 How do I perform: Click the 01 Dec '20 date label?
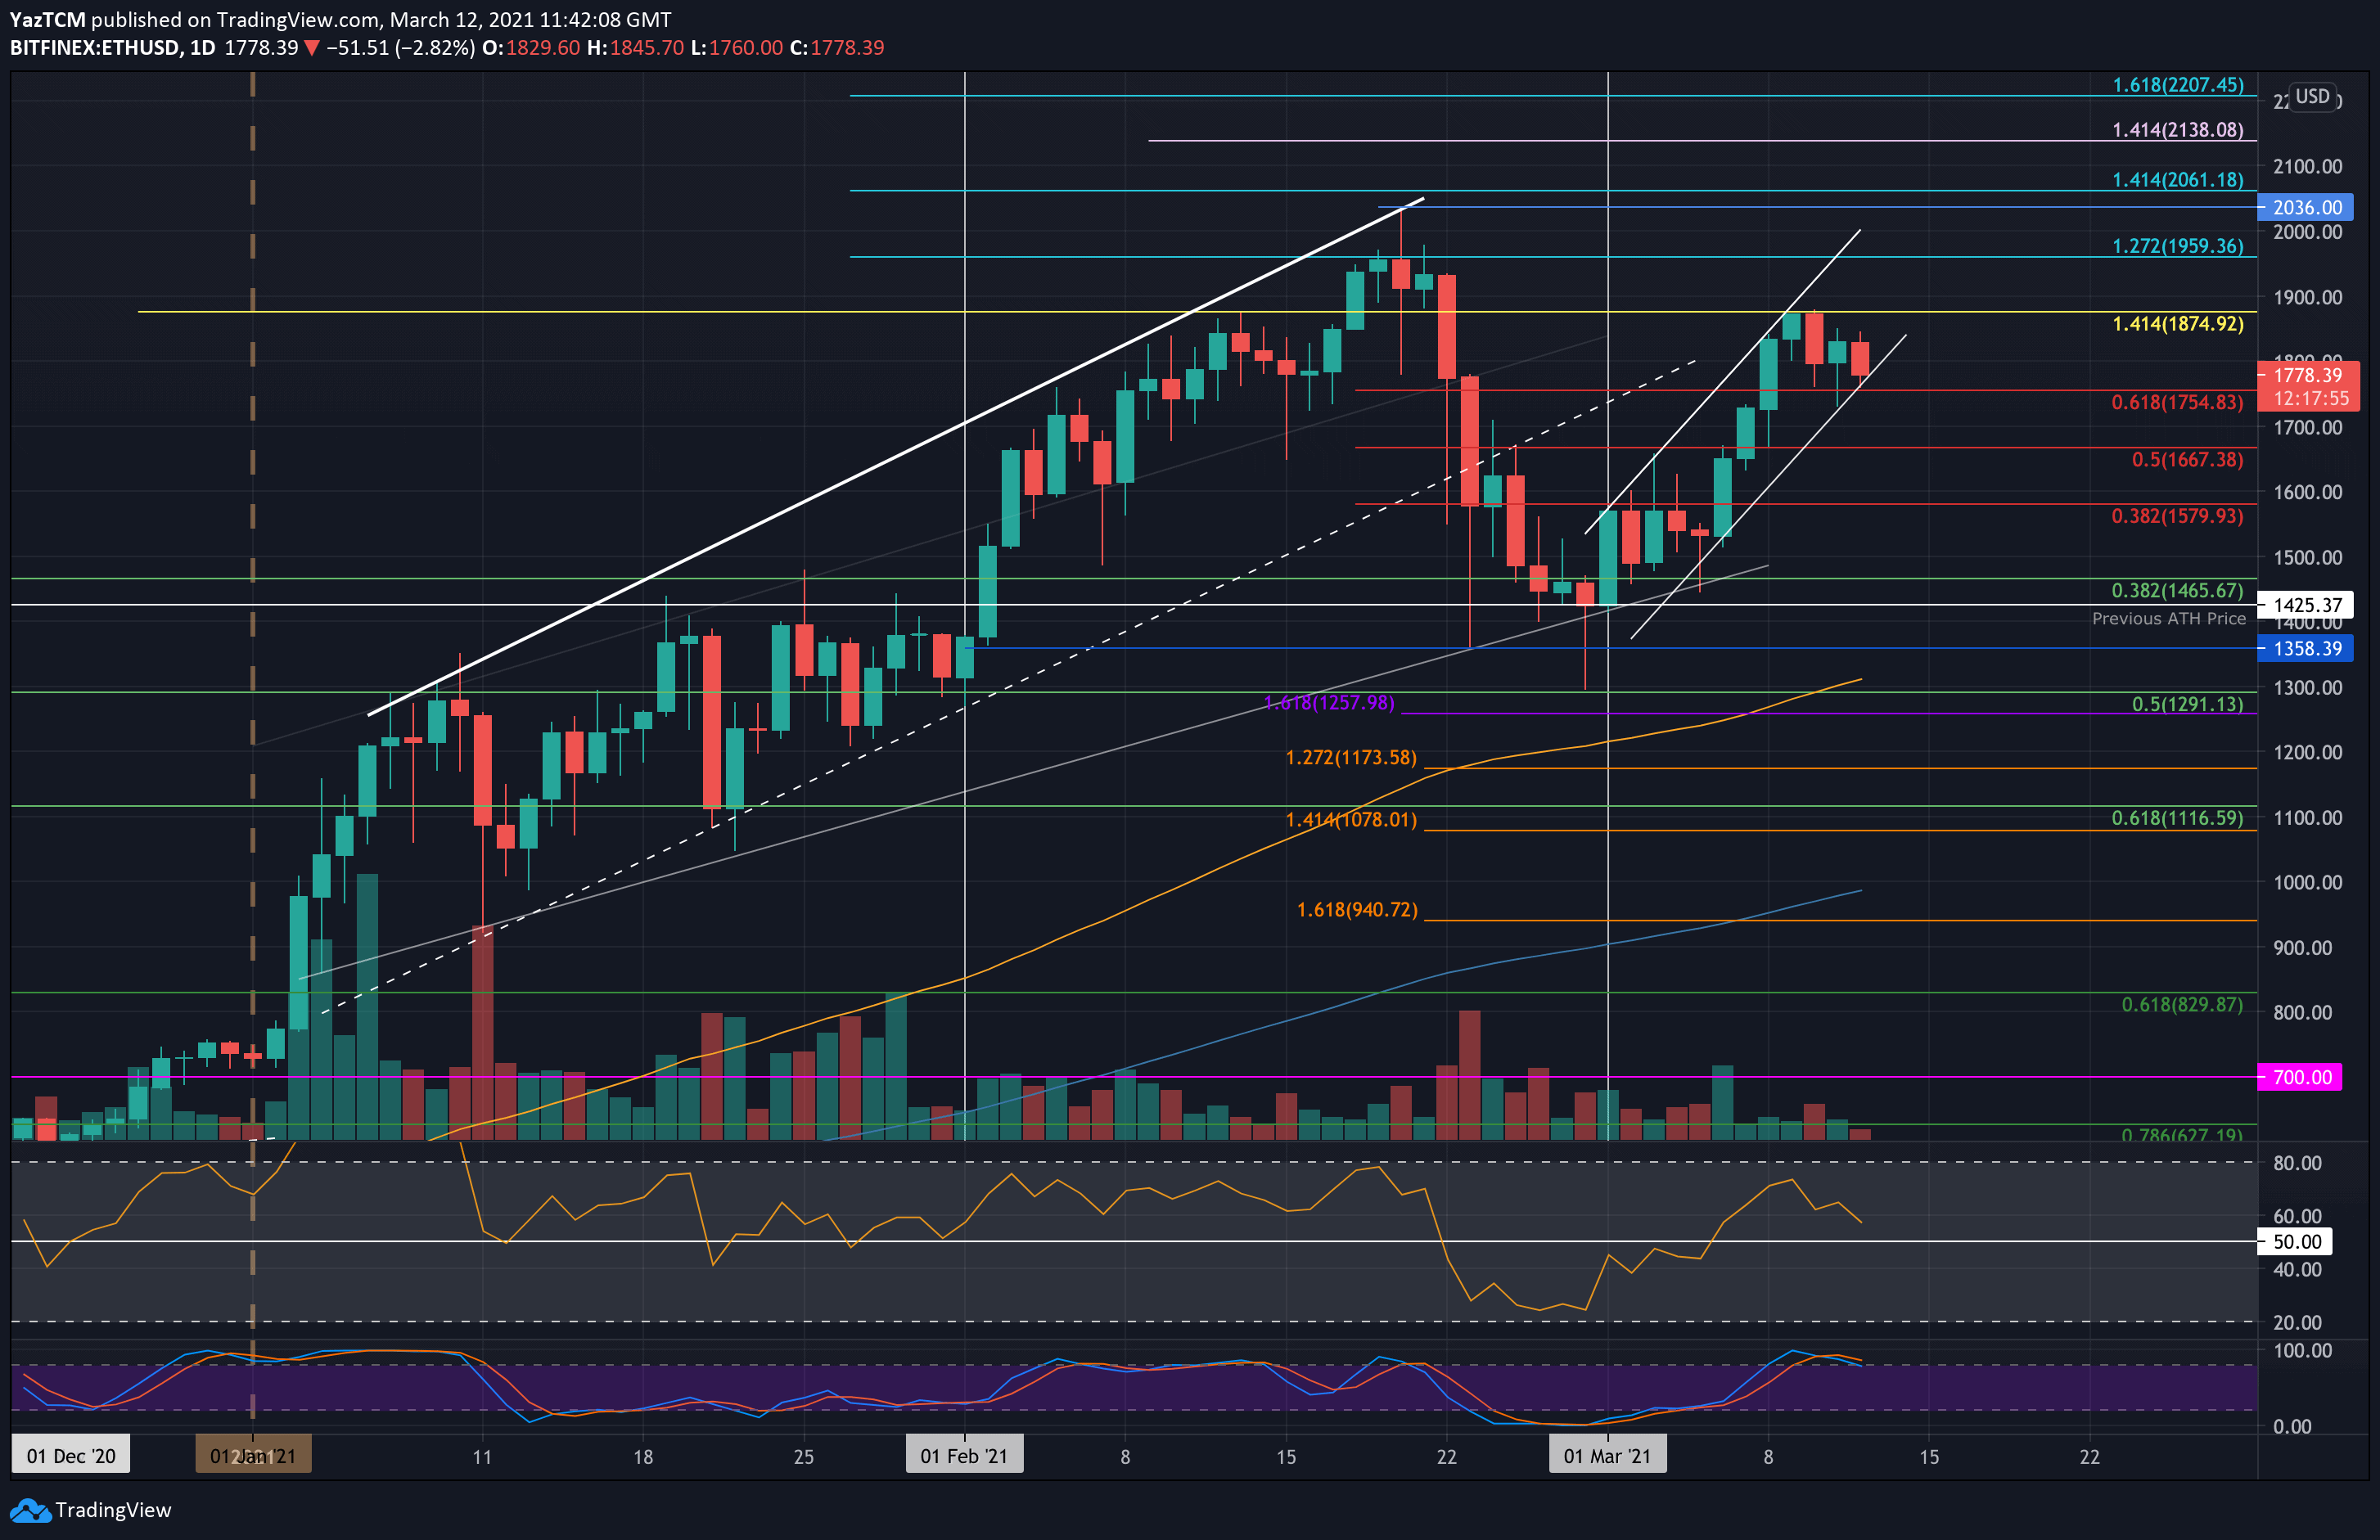tap(71, 1456)
